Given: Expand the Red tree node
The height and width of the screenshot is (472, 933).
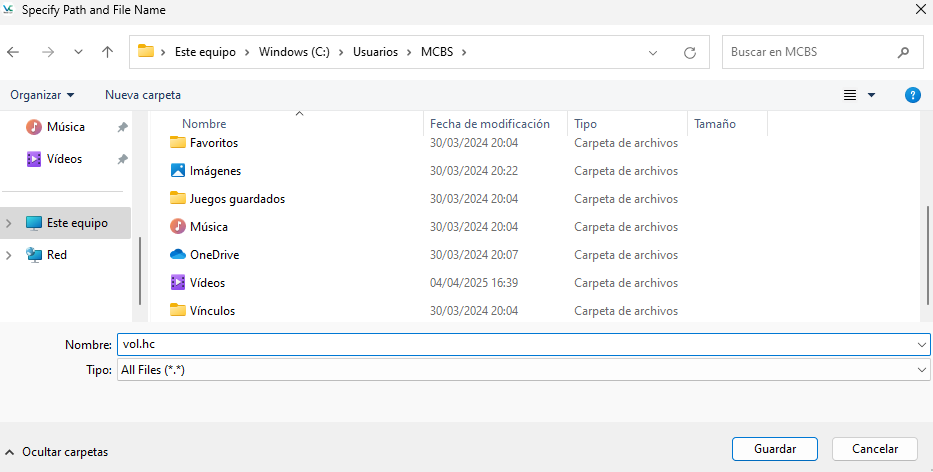Looking at the screenshot, I should [10, 255].
